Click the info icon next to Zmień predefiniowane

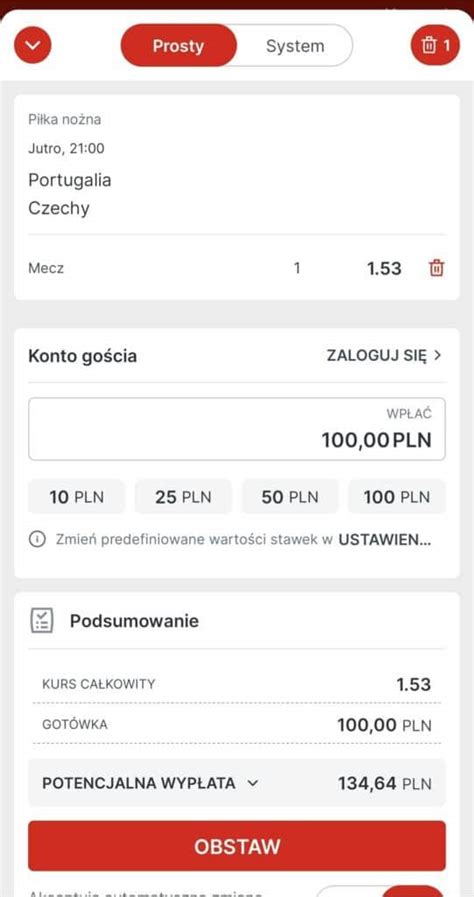point(37,539)
